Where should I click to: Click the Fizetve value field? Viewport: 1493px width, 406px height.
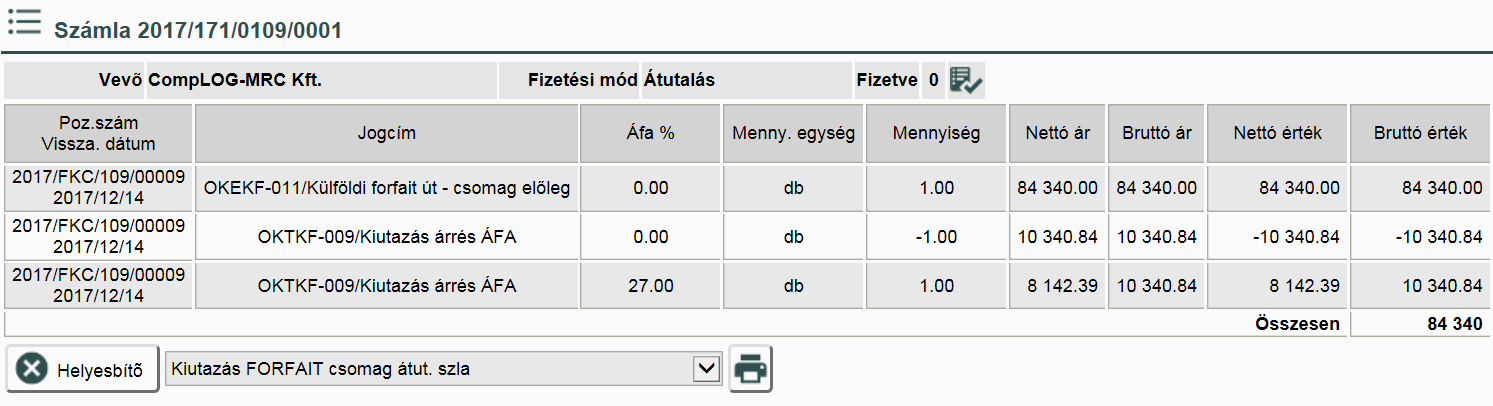932,81
